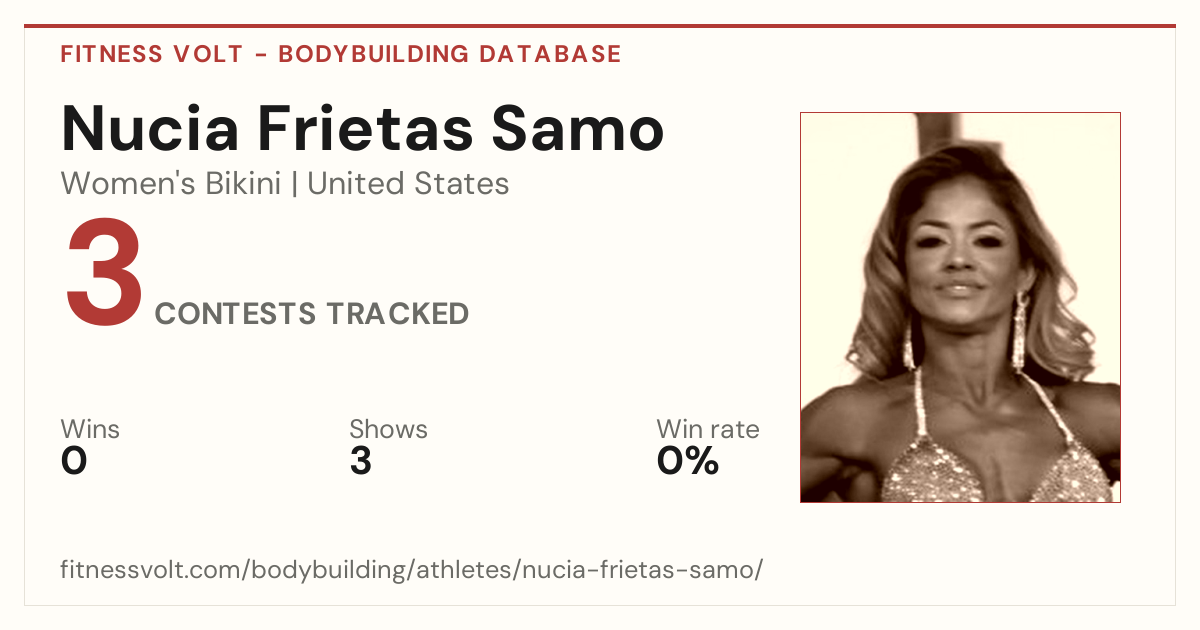Click the Fitness Volt Bodybuilding Database header
This screenshot has height=630, width=1200.
[x=341, y=54]
